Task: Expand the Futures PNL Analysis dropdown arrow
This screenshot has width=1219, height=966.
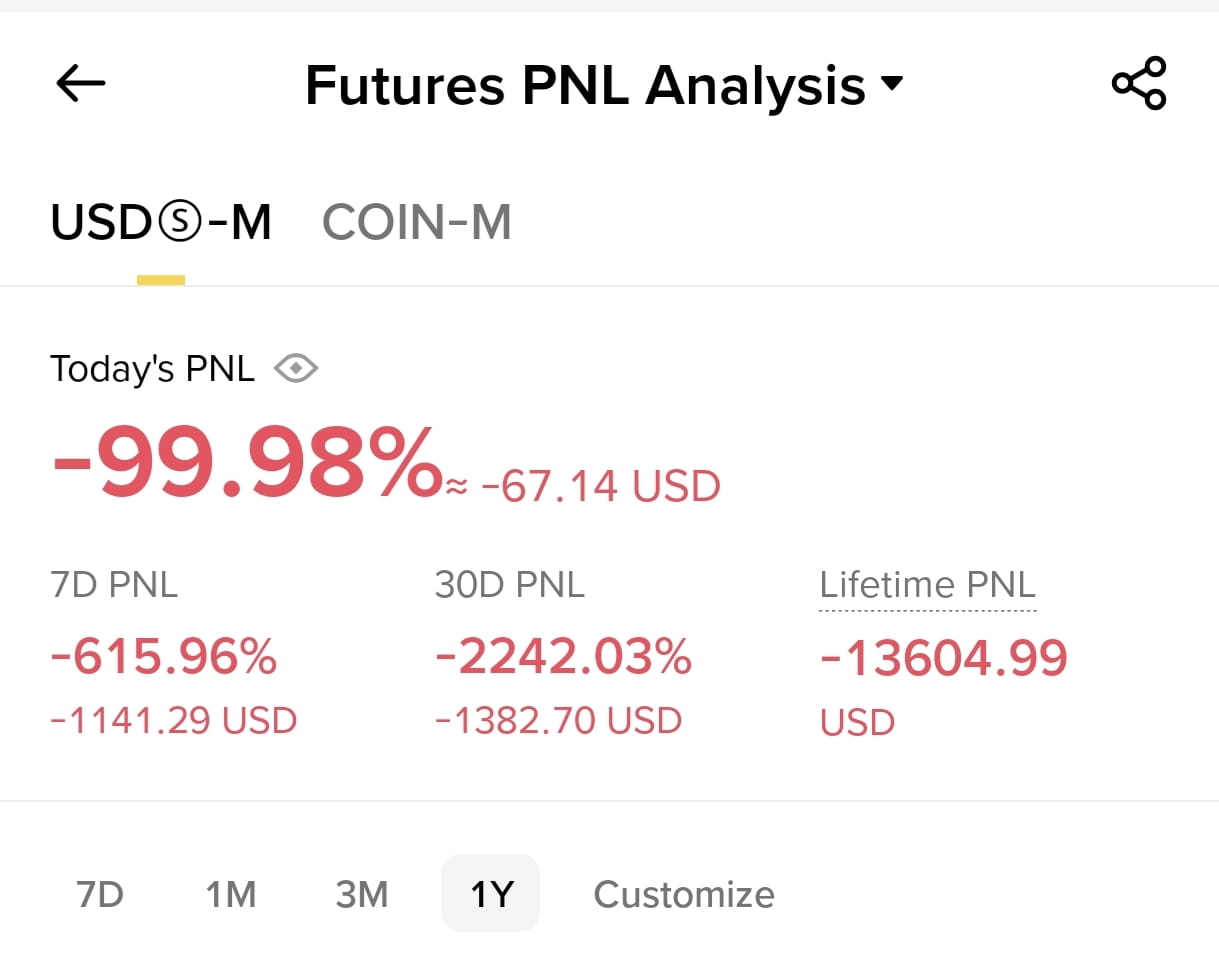Action: point(892,83)
